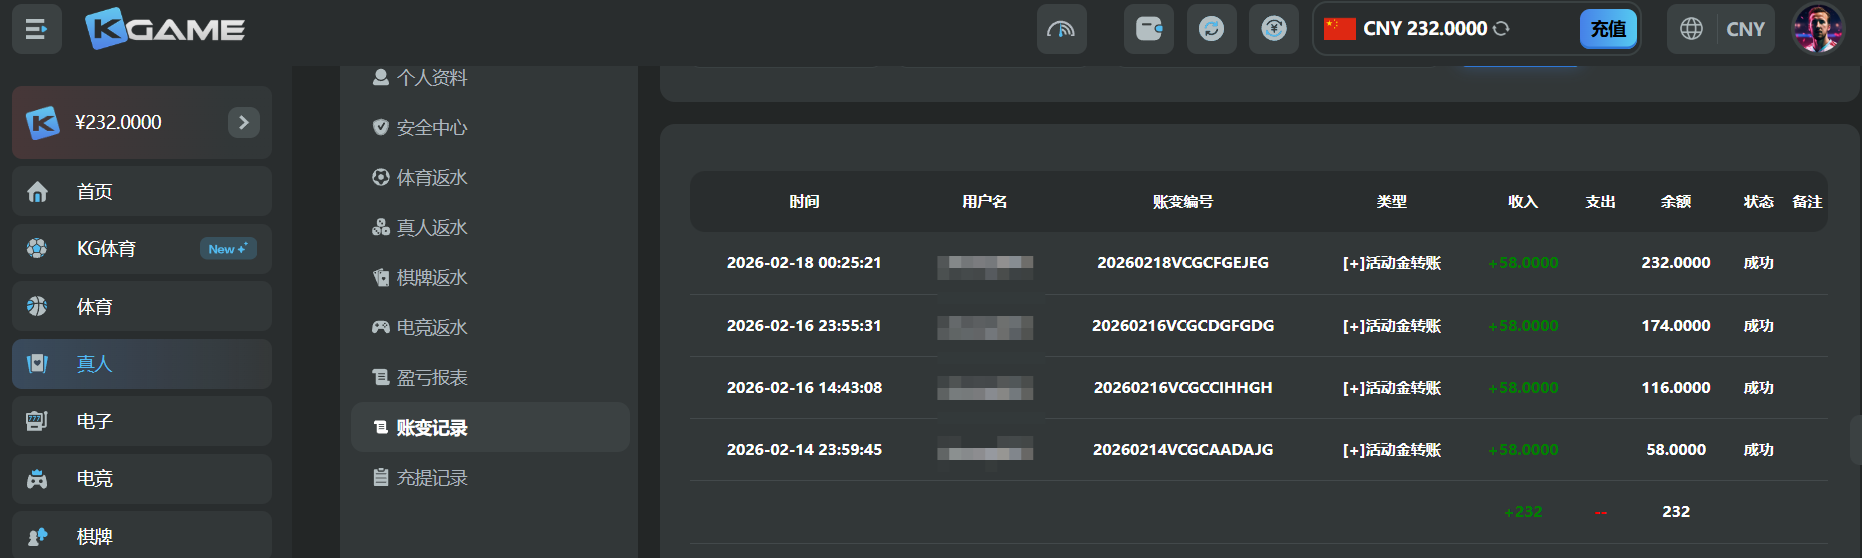Screen dimensions: 1862x558
Task: Open 充提记录 deposit withdrawal records
Action: coord(432,477)
